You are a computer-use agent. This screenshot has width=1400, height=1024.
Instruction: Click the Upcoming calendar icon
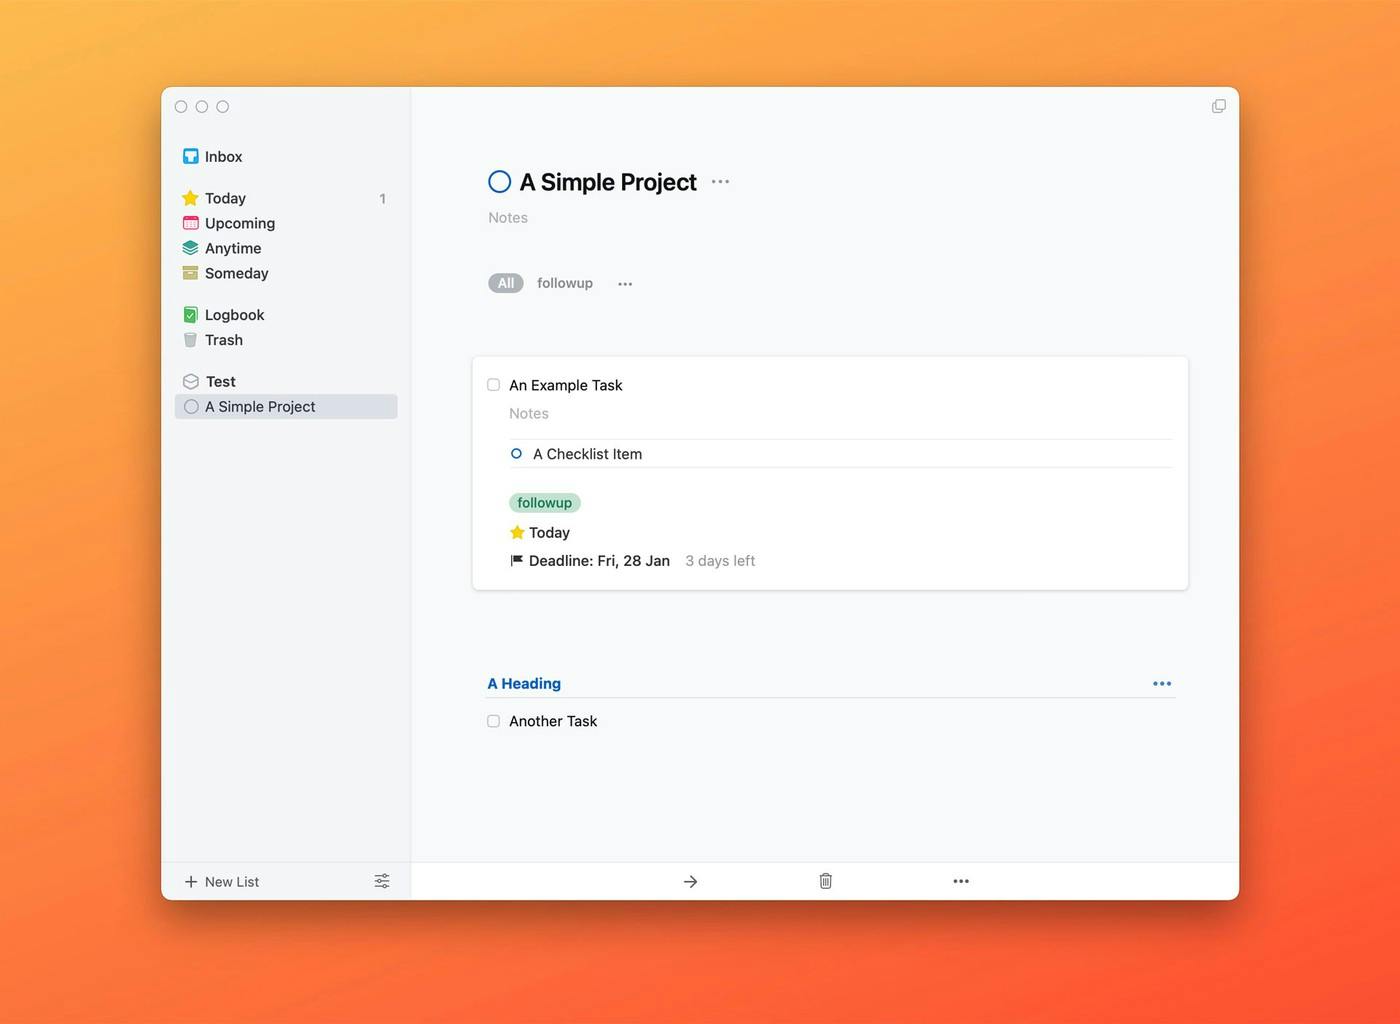pyautogui.click(x=190, y=223)
